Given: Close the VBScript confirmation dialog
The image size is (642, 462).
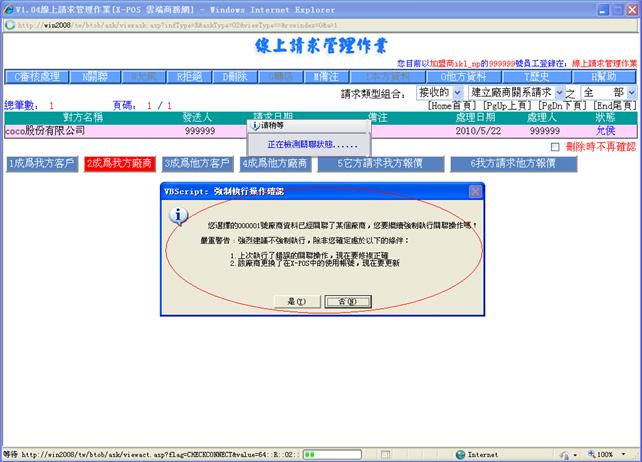Looking at the screenshot, I should [475, 190].
